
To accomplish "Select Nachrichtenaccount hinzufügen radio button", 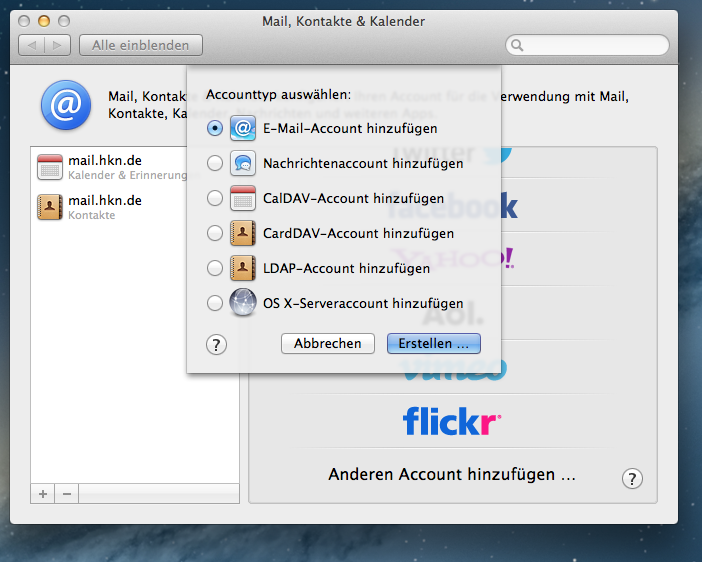I will point(214,163).
